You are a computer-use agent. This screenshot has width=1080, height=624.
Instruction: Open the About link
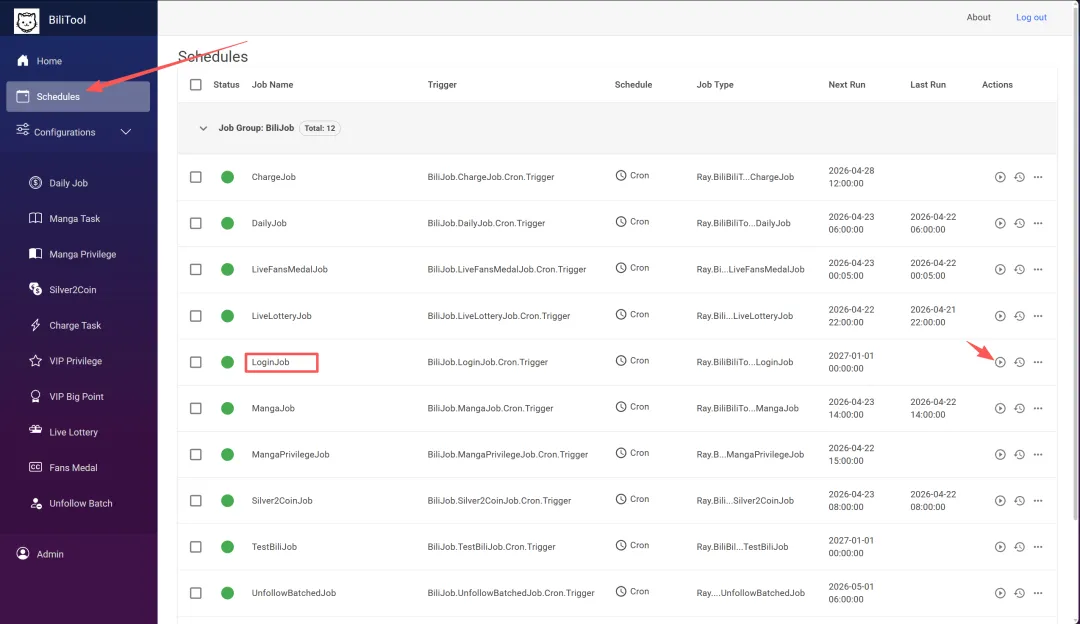click(978, 17)
